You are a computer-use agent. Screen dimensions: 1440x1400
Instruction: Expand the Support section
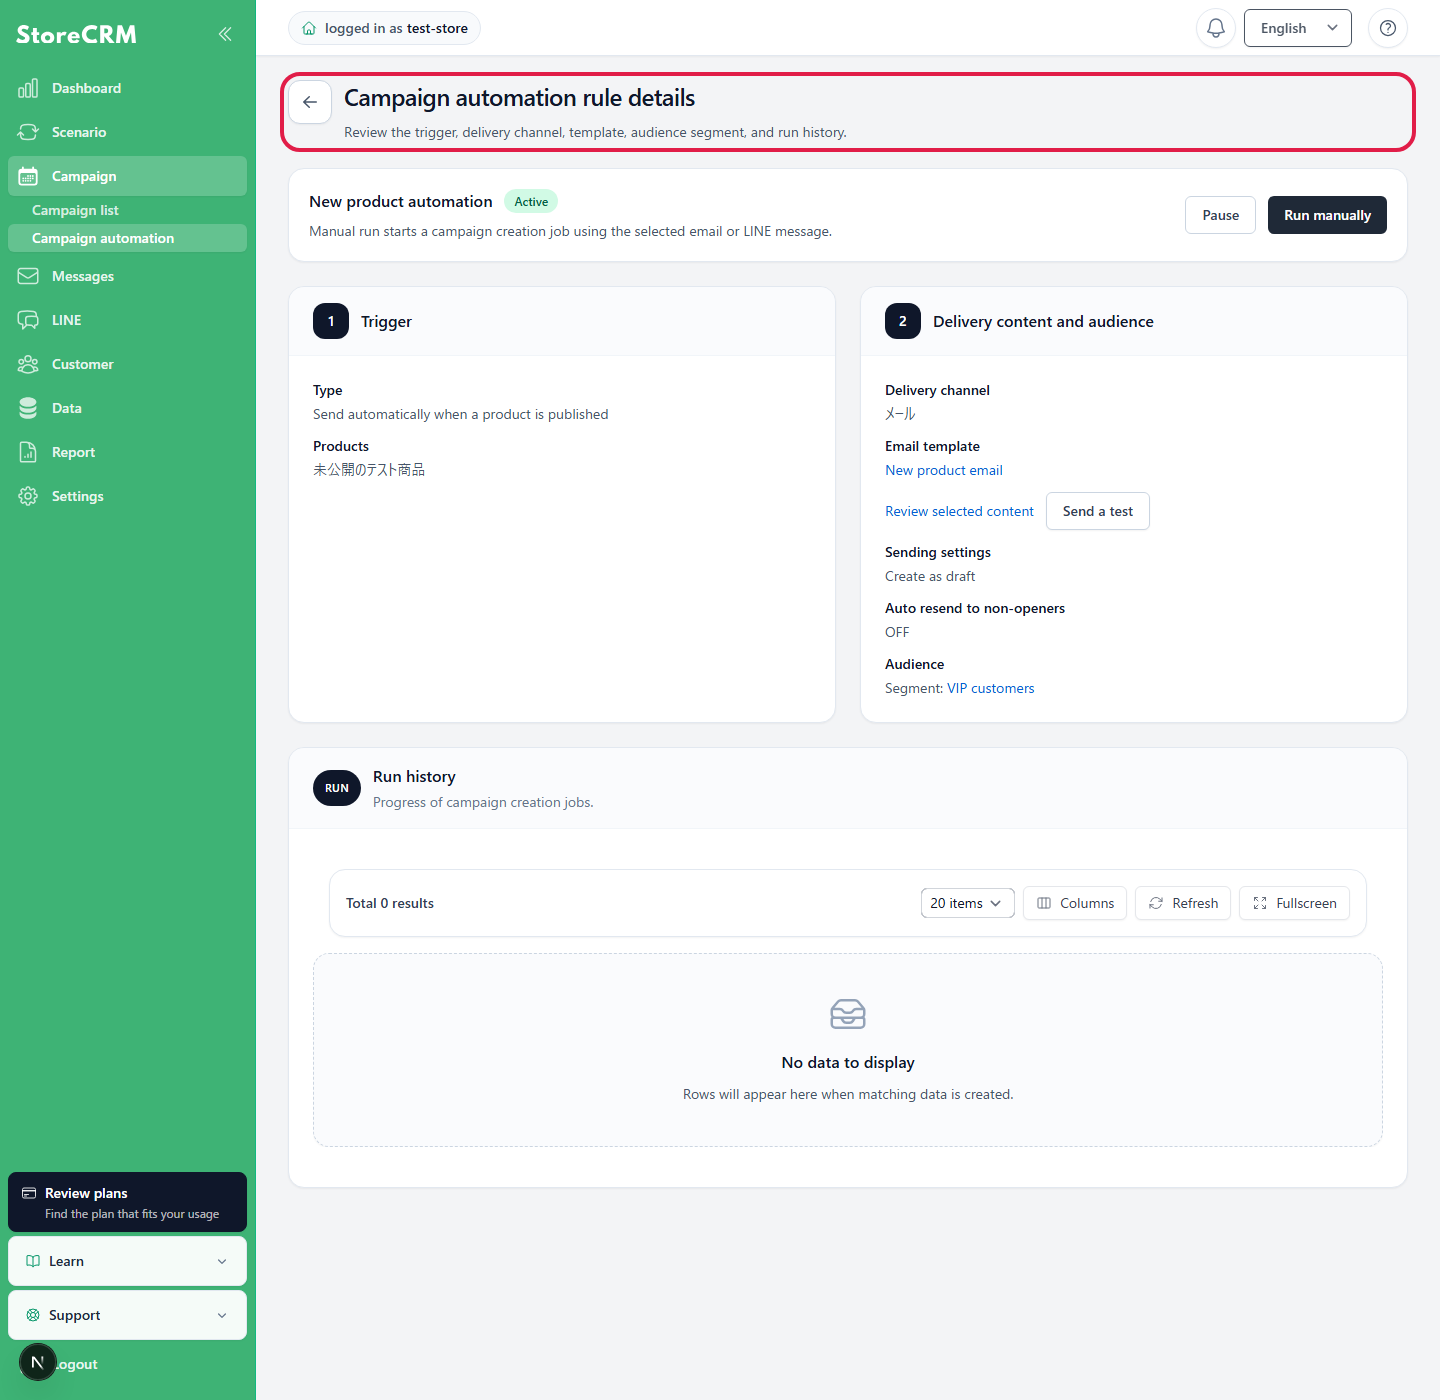coord(127,1315)
